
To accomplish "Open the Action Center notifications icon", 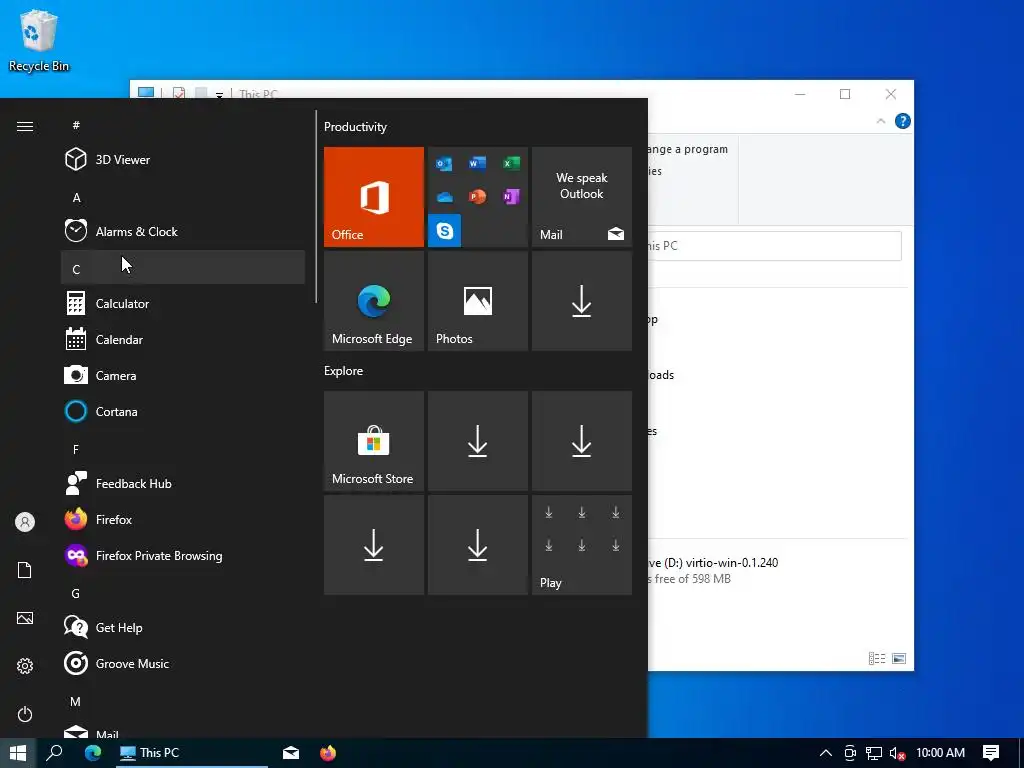I will click(991, 753).
